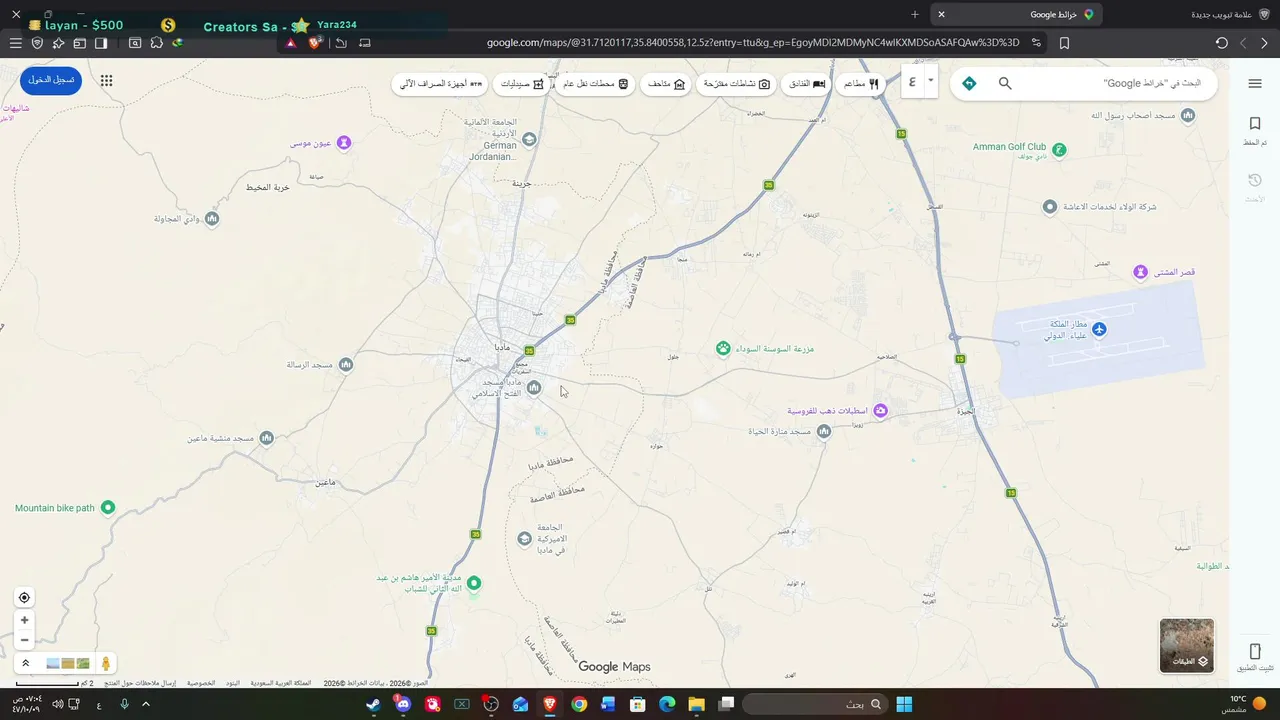Filter map by Museums chip
The height and width of the screenshot is (720, 1280).
[666, 84]
